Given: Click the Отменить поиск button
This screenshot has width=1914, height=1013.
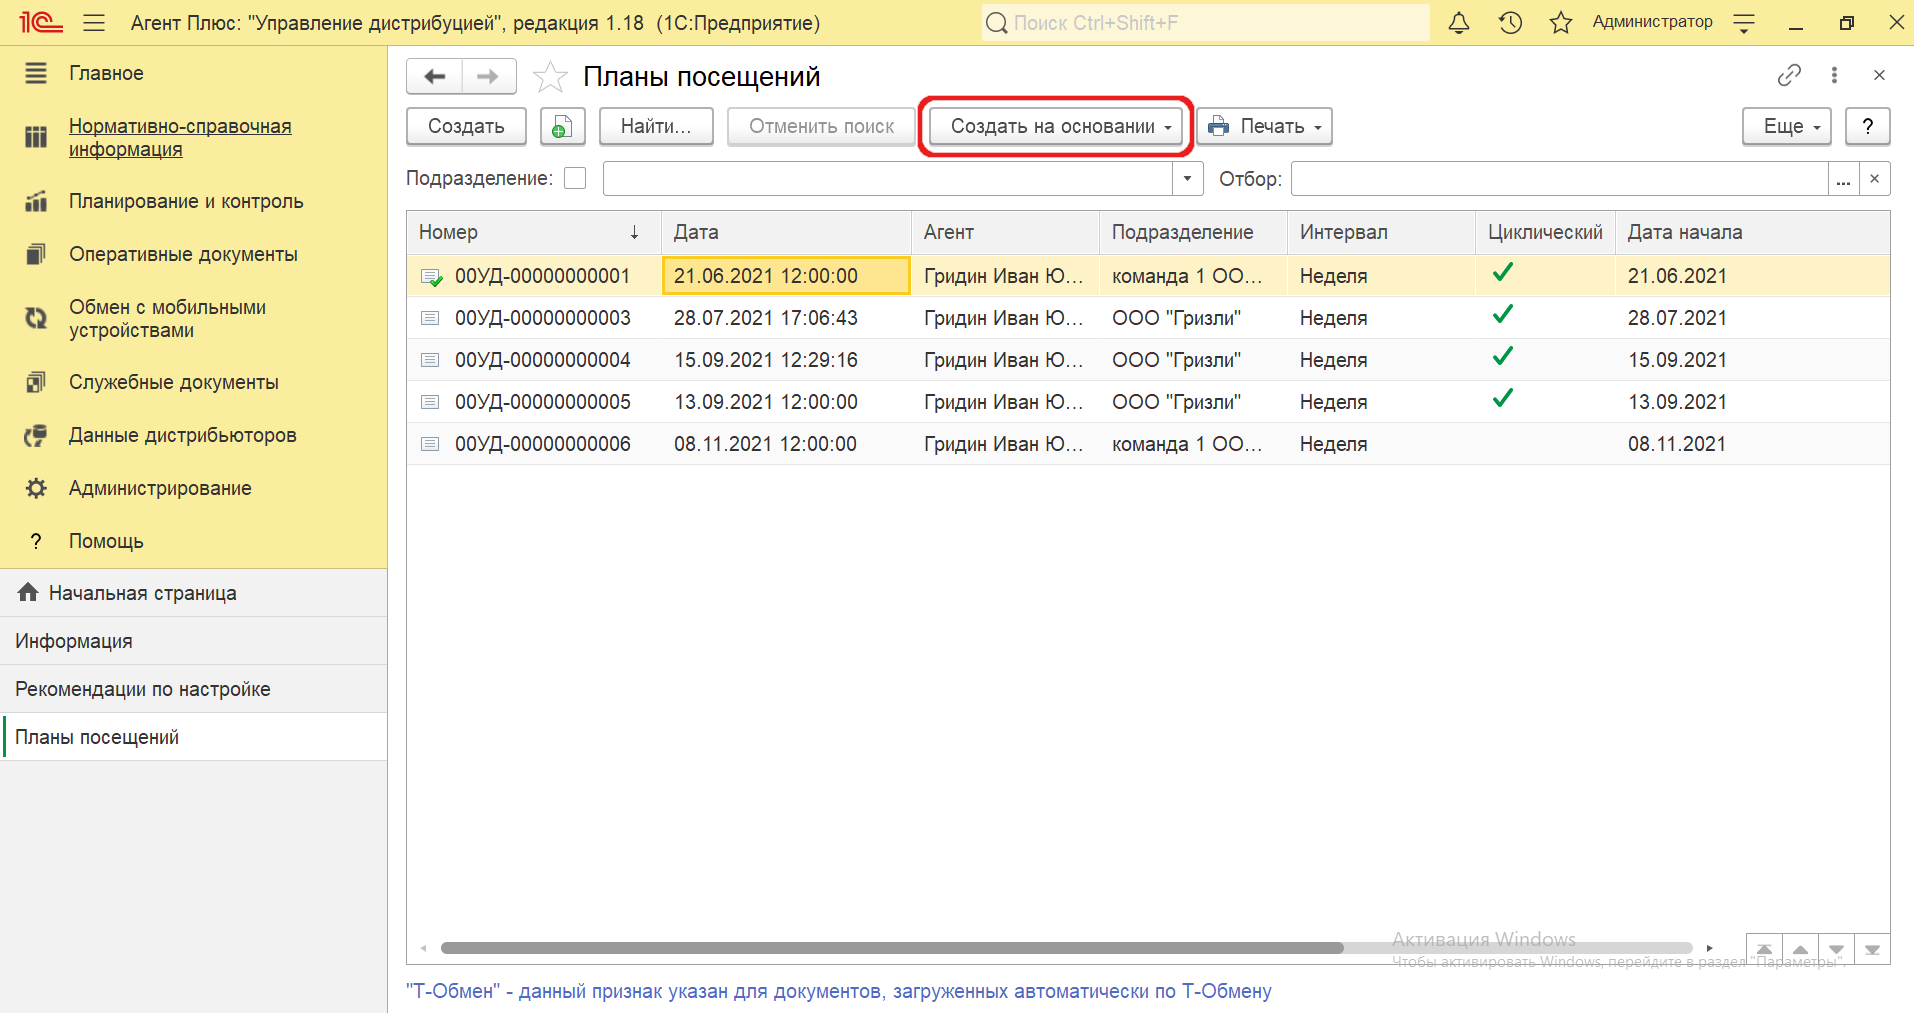Looking at the screenshot, I should coord(821,126).
